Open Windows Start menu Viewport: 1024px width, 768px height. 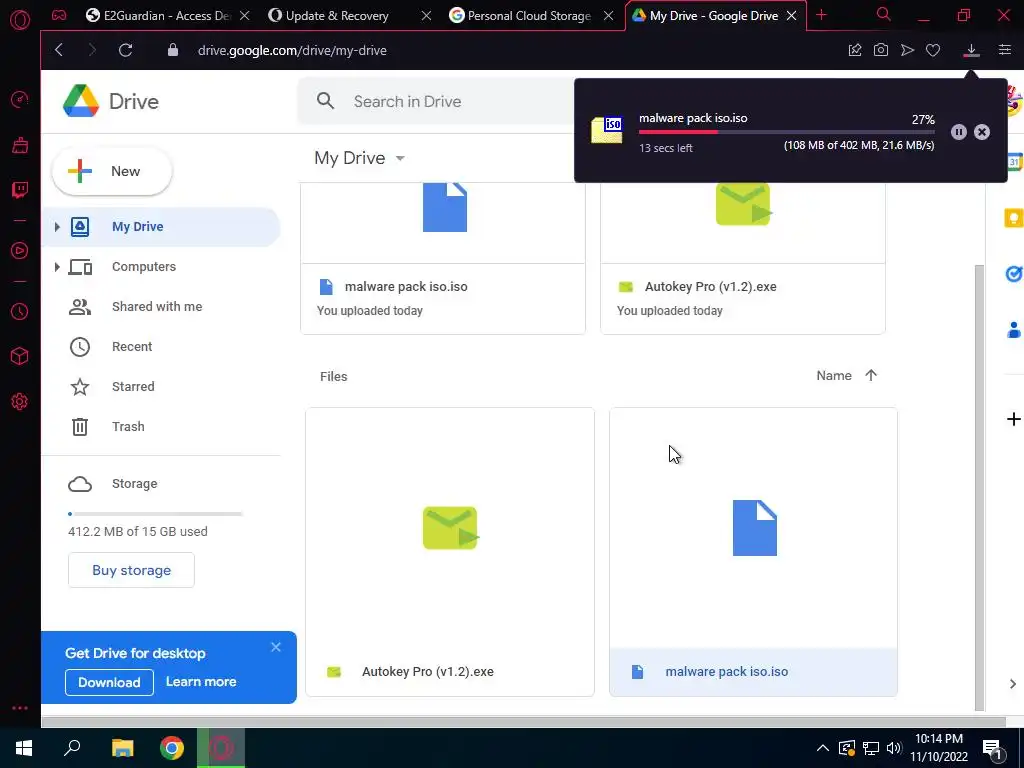click(24, 748)
